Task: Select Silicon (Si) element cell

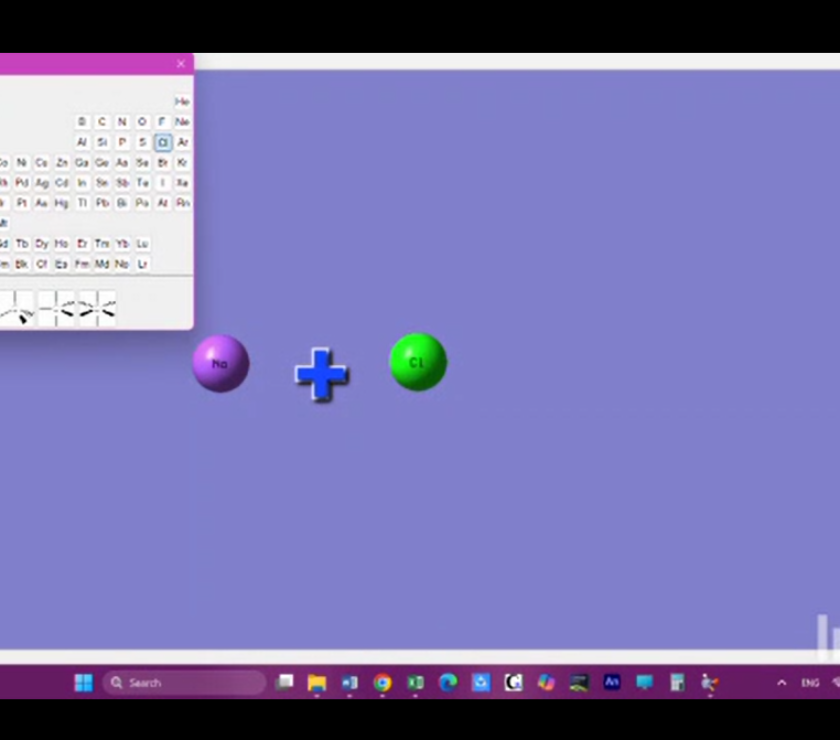Action: coord(102,142)
